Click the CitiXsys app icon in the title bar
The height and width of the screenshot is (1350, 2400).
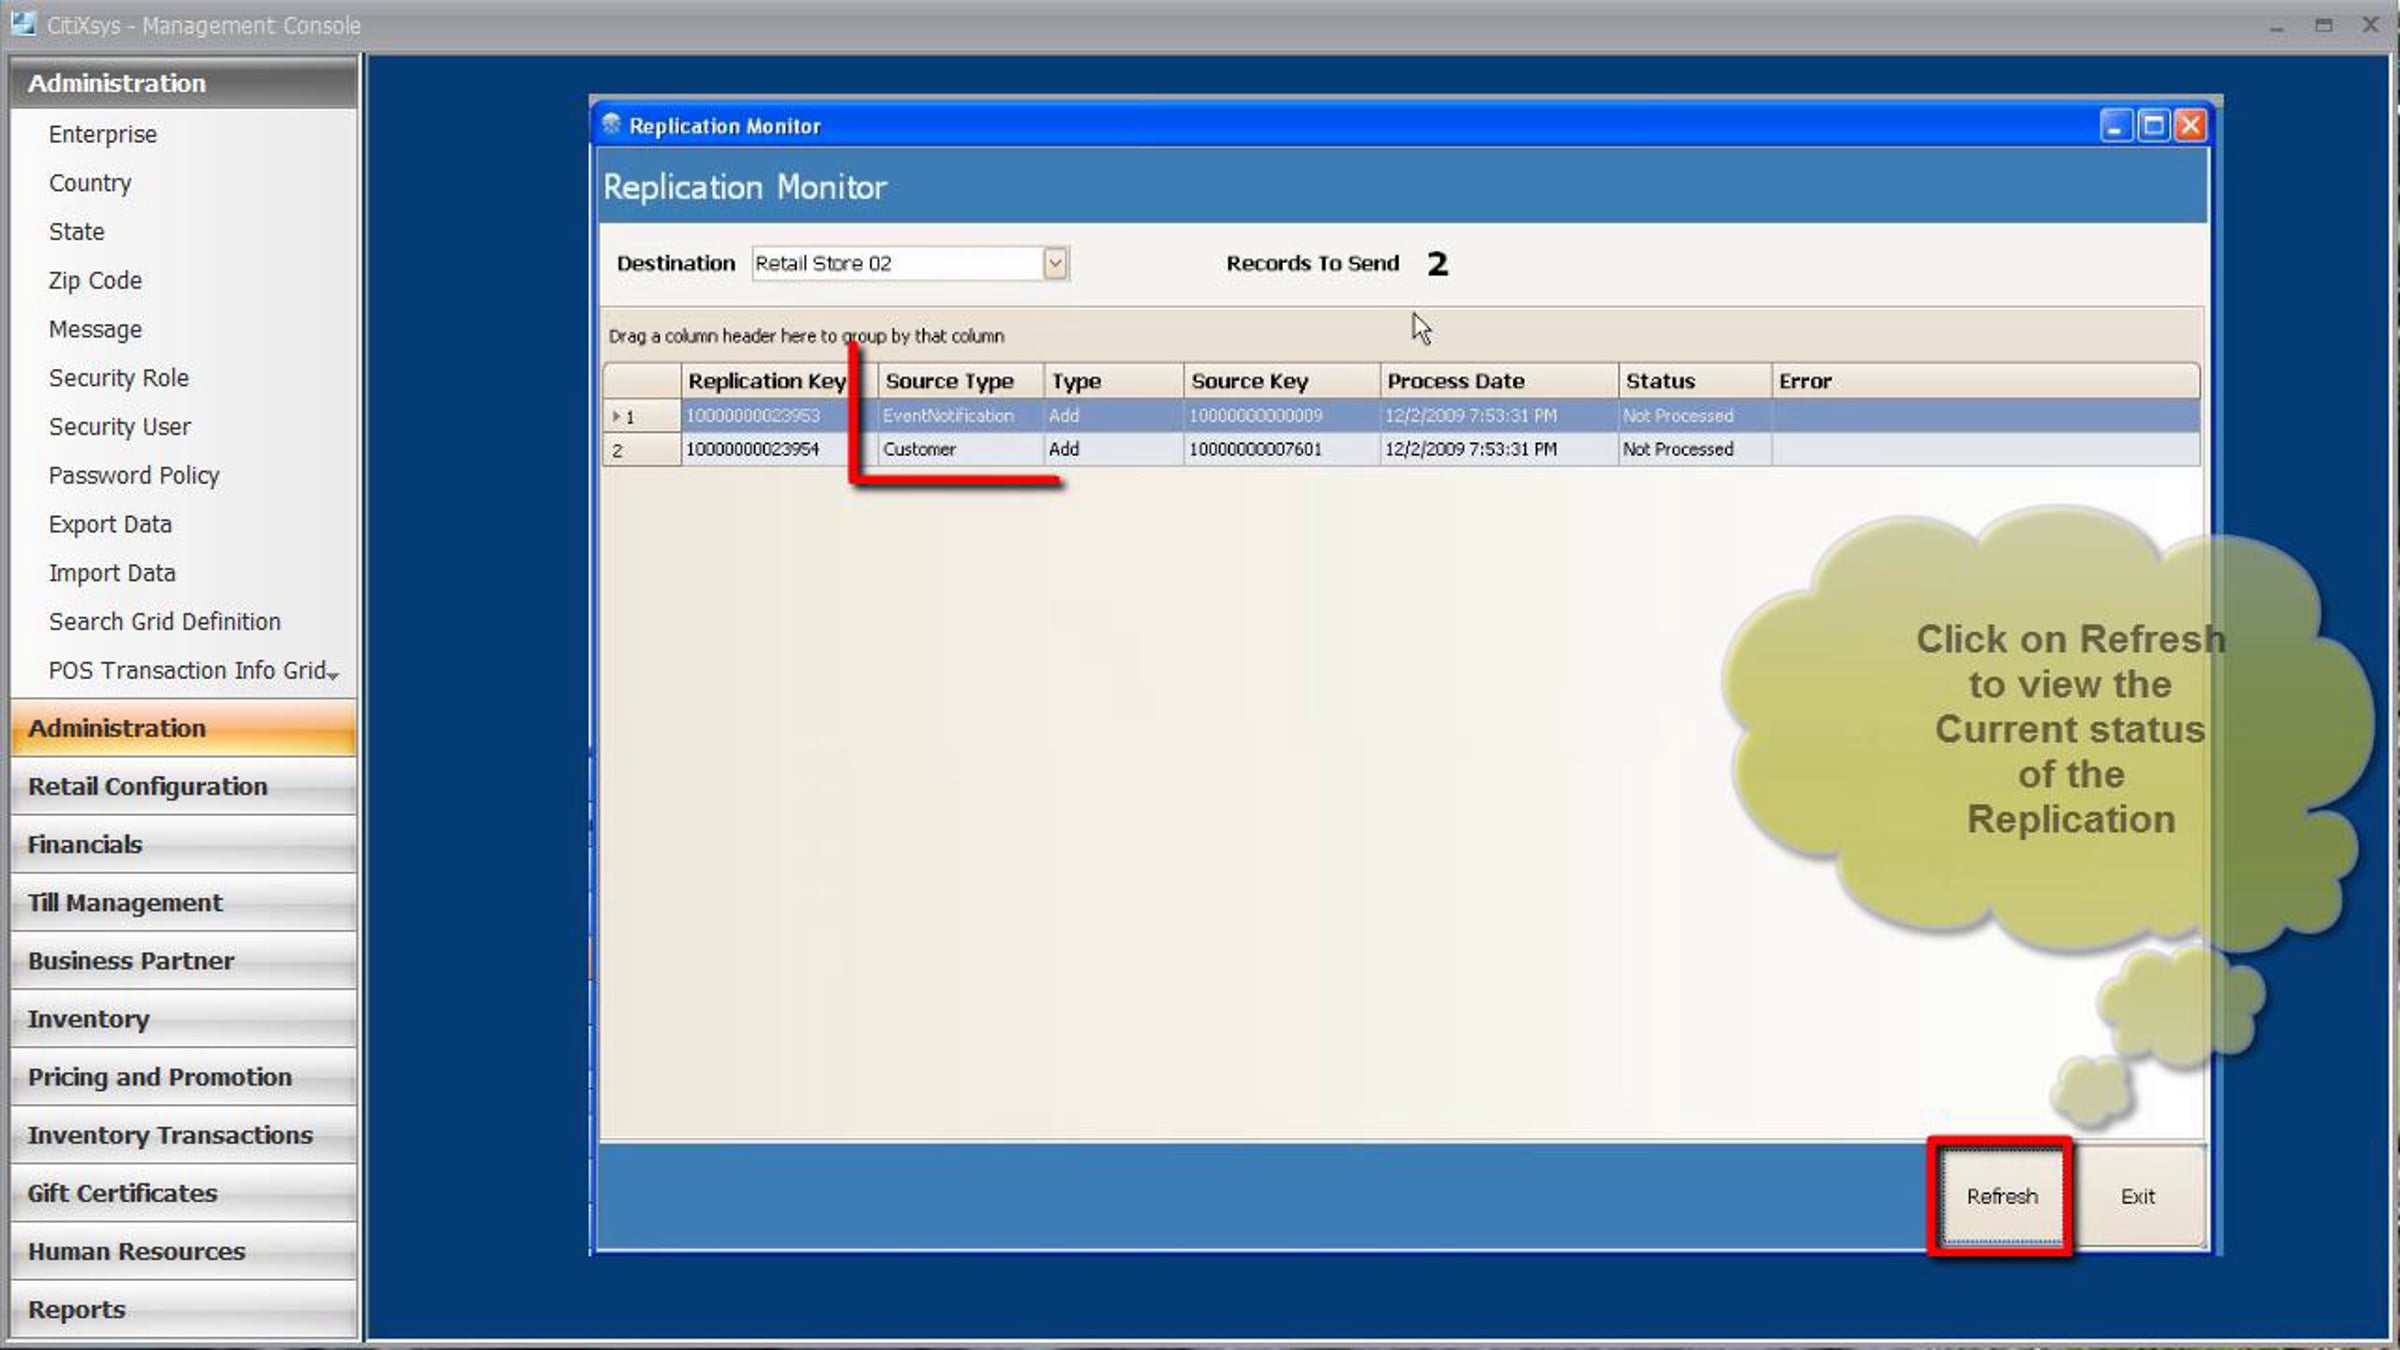pyautogui.click(x=22, y=24)
